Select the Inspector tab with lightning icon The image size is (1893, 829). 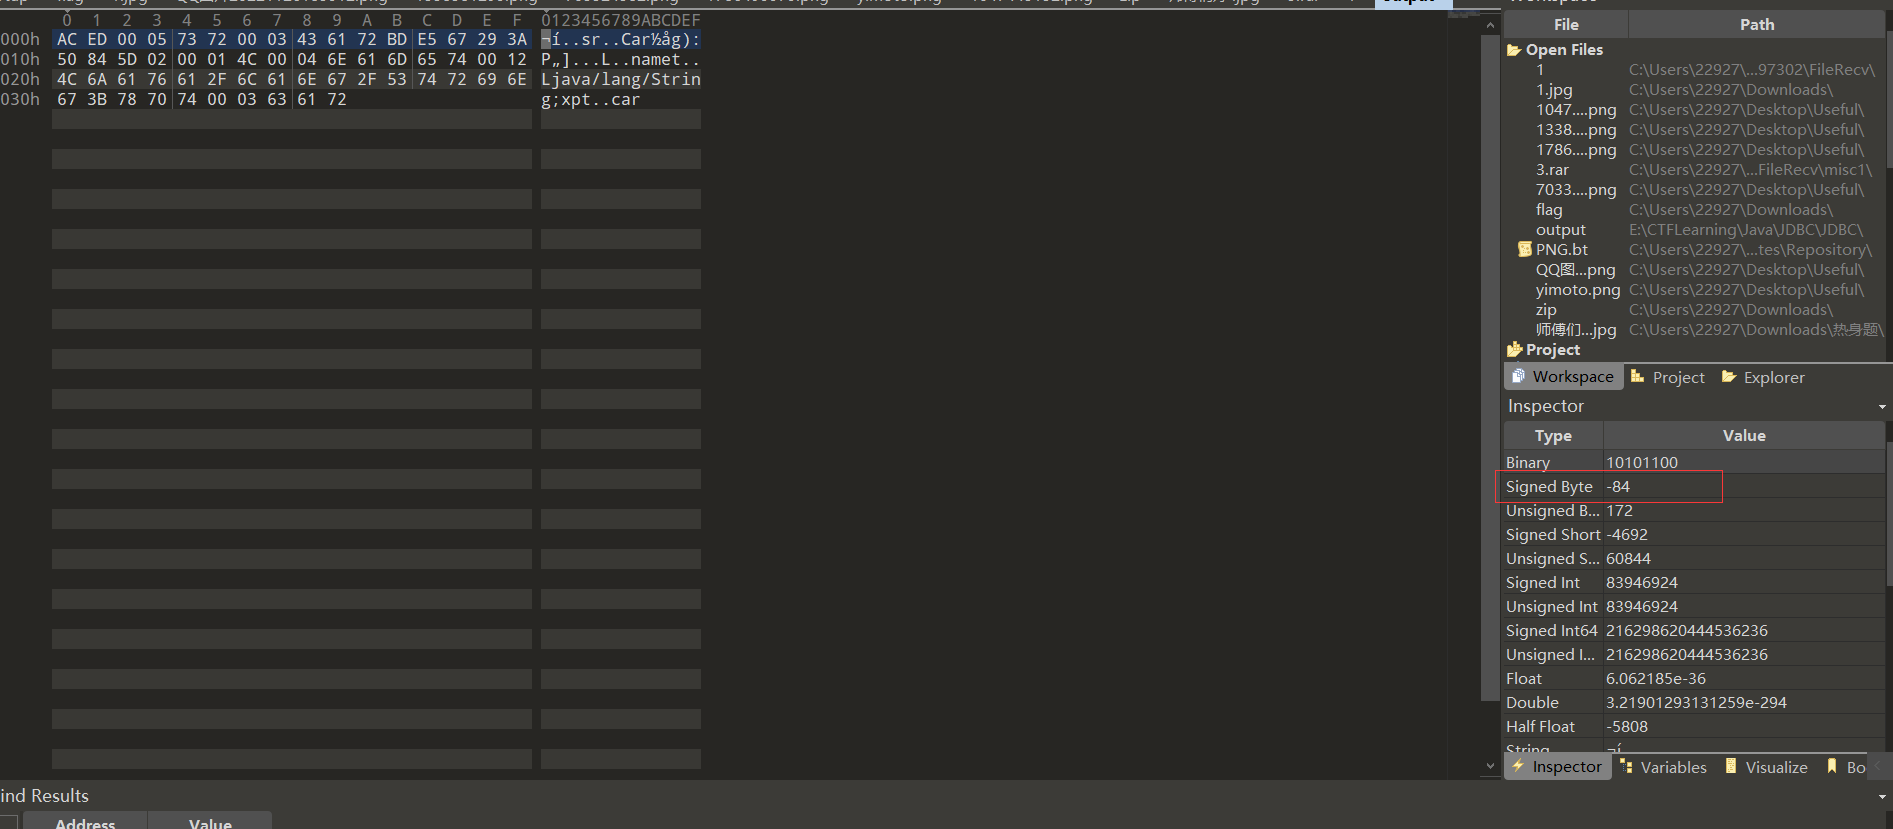click(1557, 767)
